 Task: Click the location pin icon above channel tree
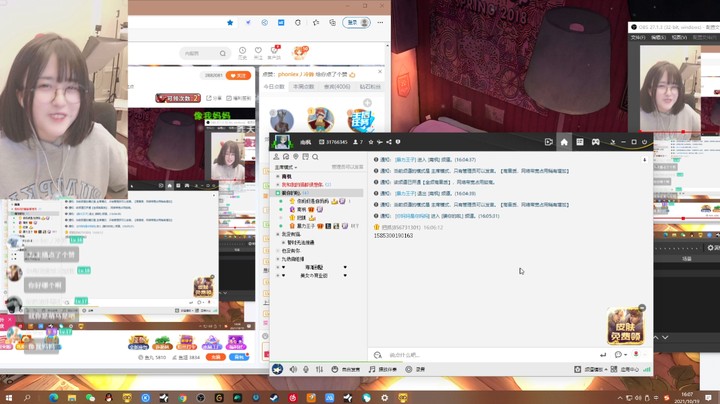[296, 157]
